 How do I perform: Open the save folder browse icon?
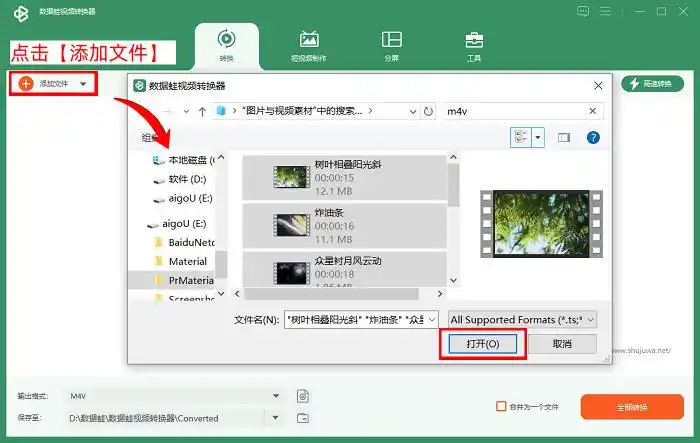click(x=302, y=418)
